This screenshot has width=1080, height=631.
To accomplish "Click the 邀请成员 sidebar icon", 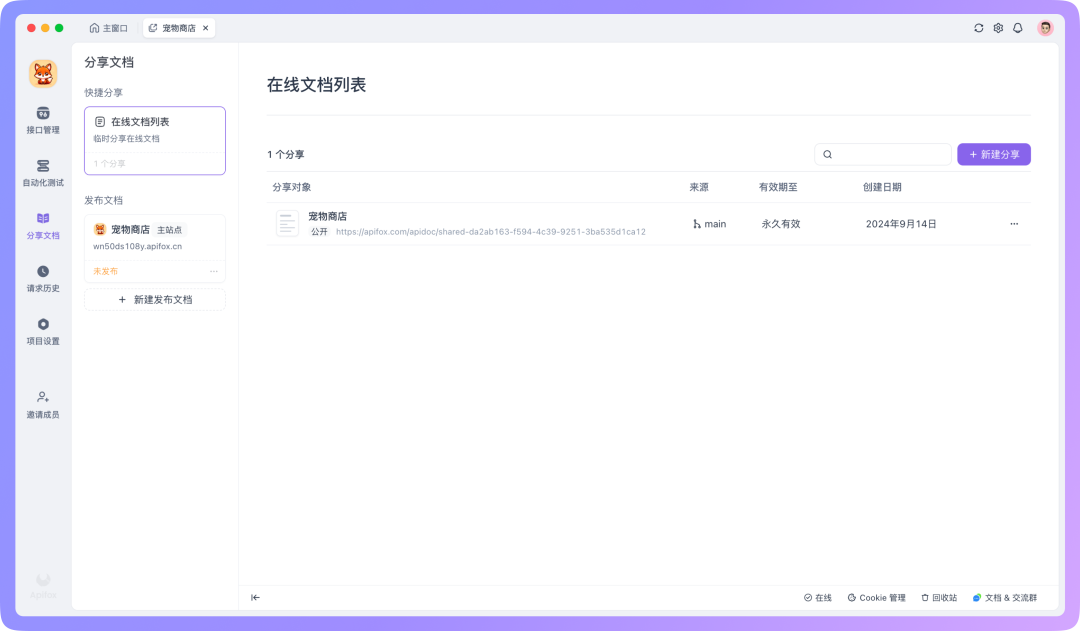I will (x=42, y=404).
